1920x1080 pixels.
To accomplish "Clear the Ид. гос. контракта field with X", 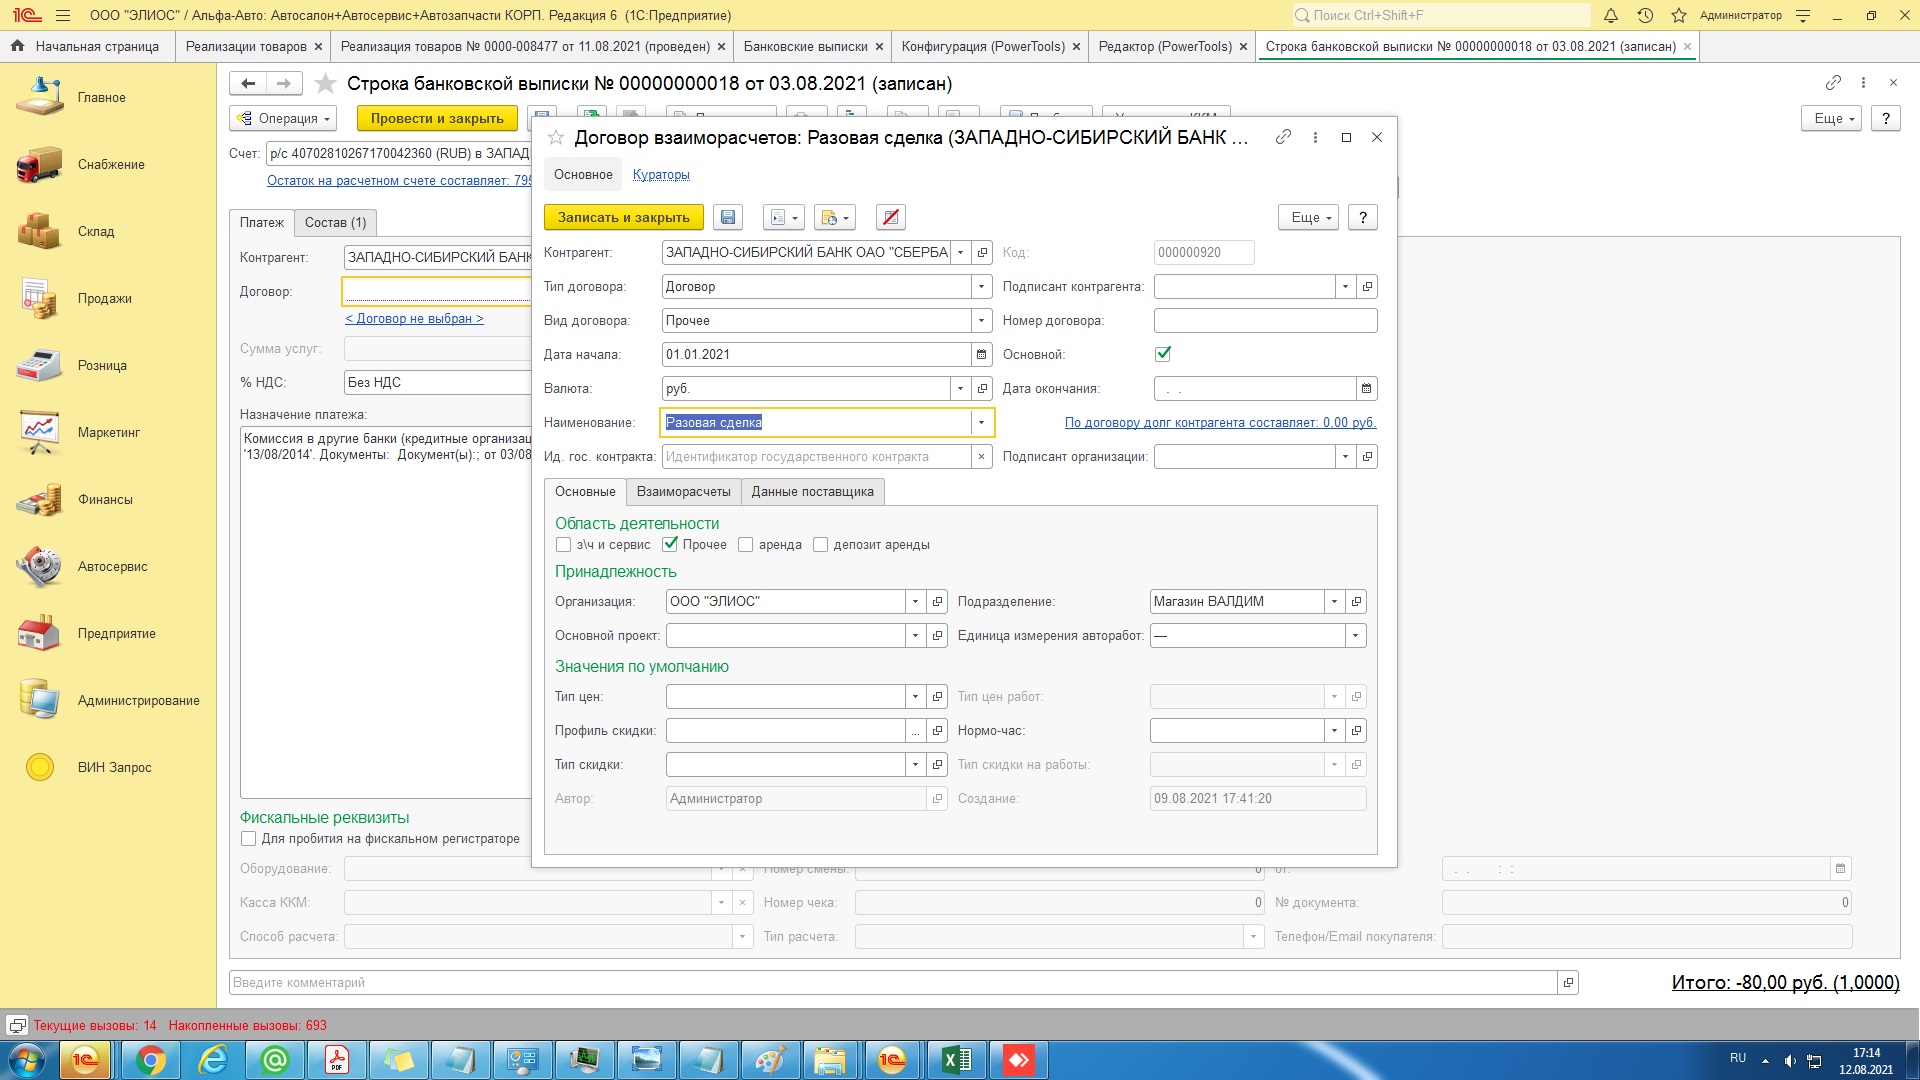I will click(x=982, y=456).
